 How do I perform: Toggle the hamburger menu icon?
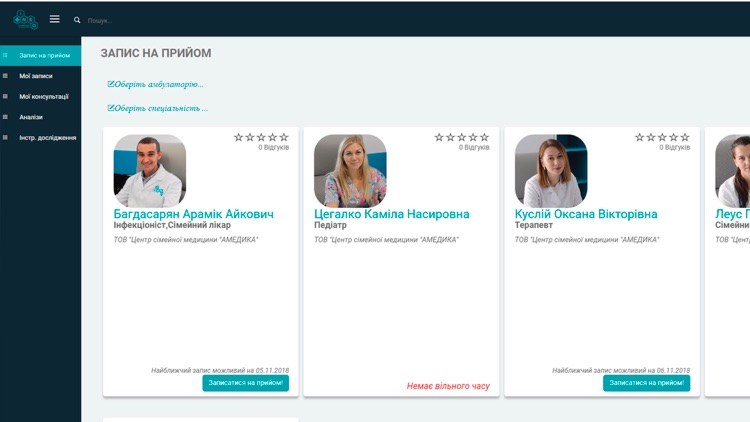click(55, 19)
